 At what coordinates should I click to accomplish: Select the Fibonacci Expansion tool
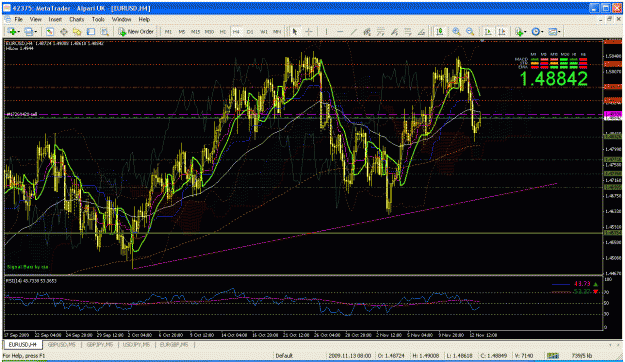coord(408,31)
